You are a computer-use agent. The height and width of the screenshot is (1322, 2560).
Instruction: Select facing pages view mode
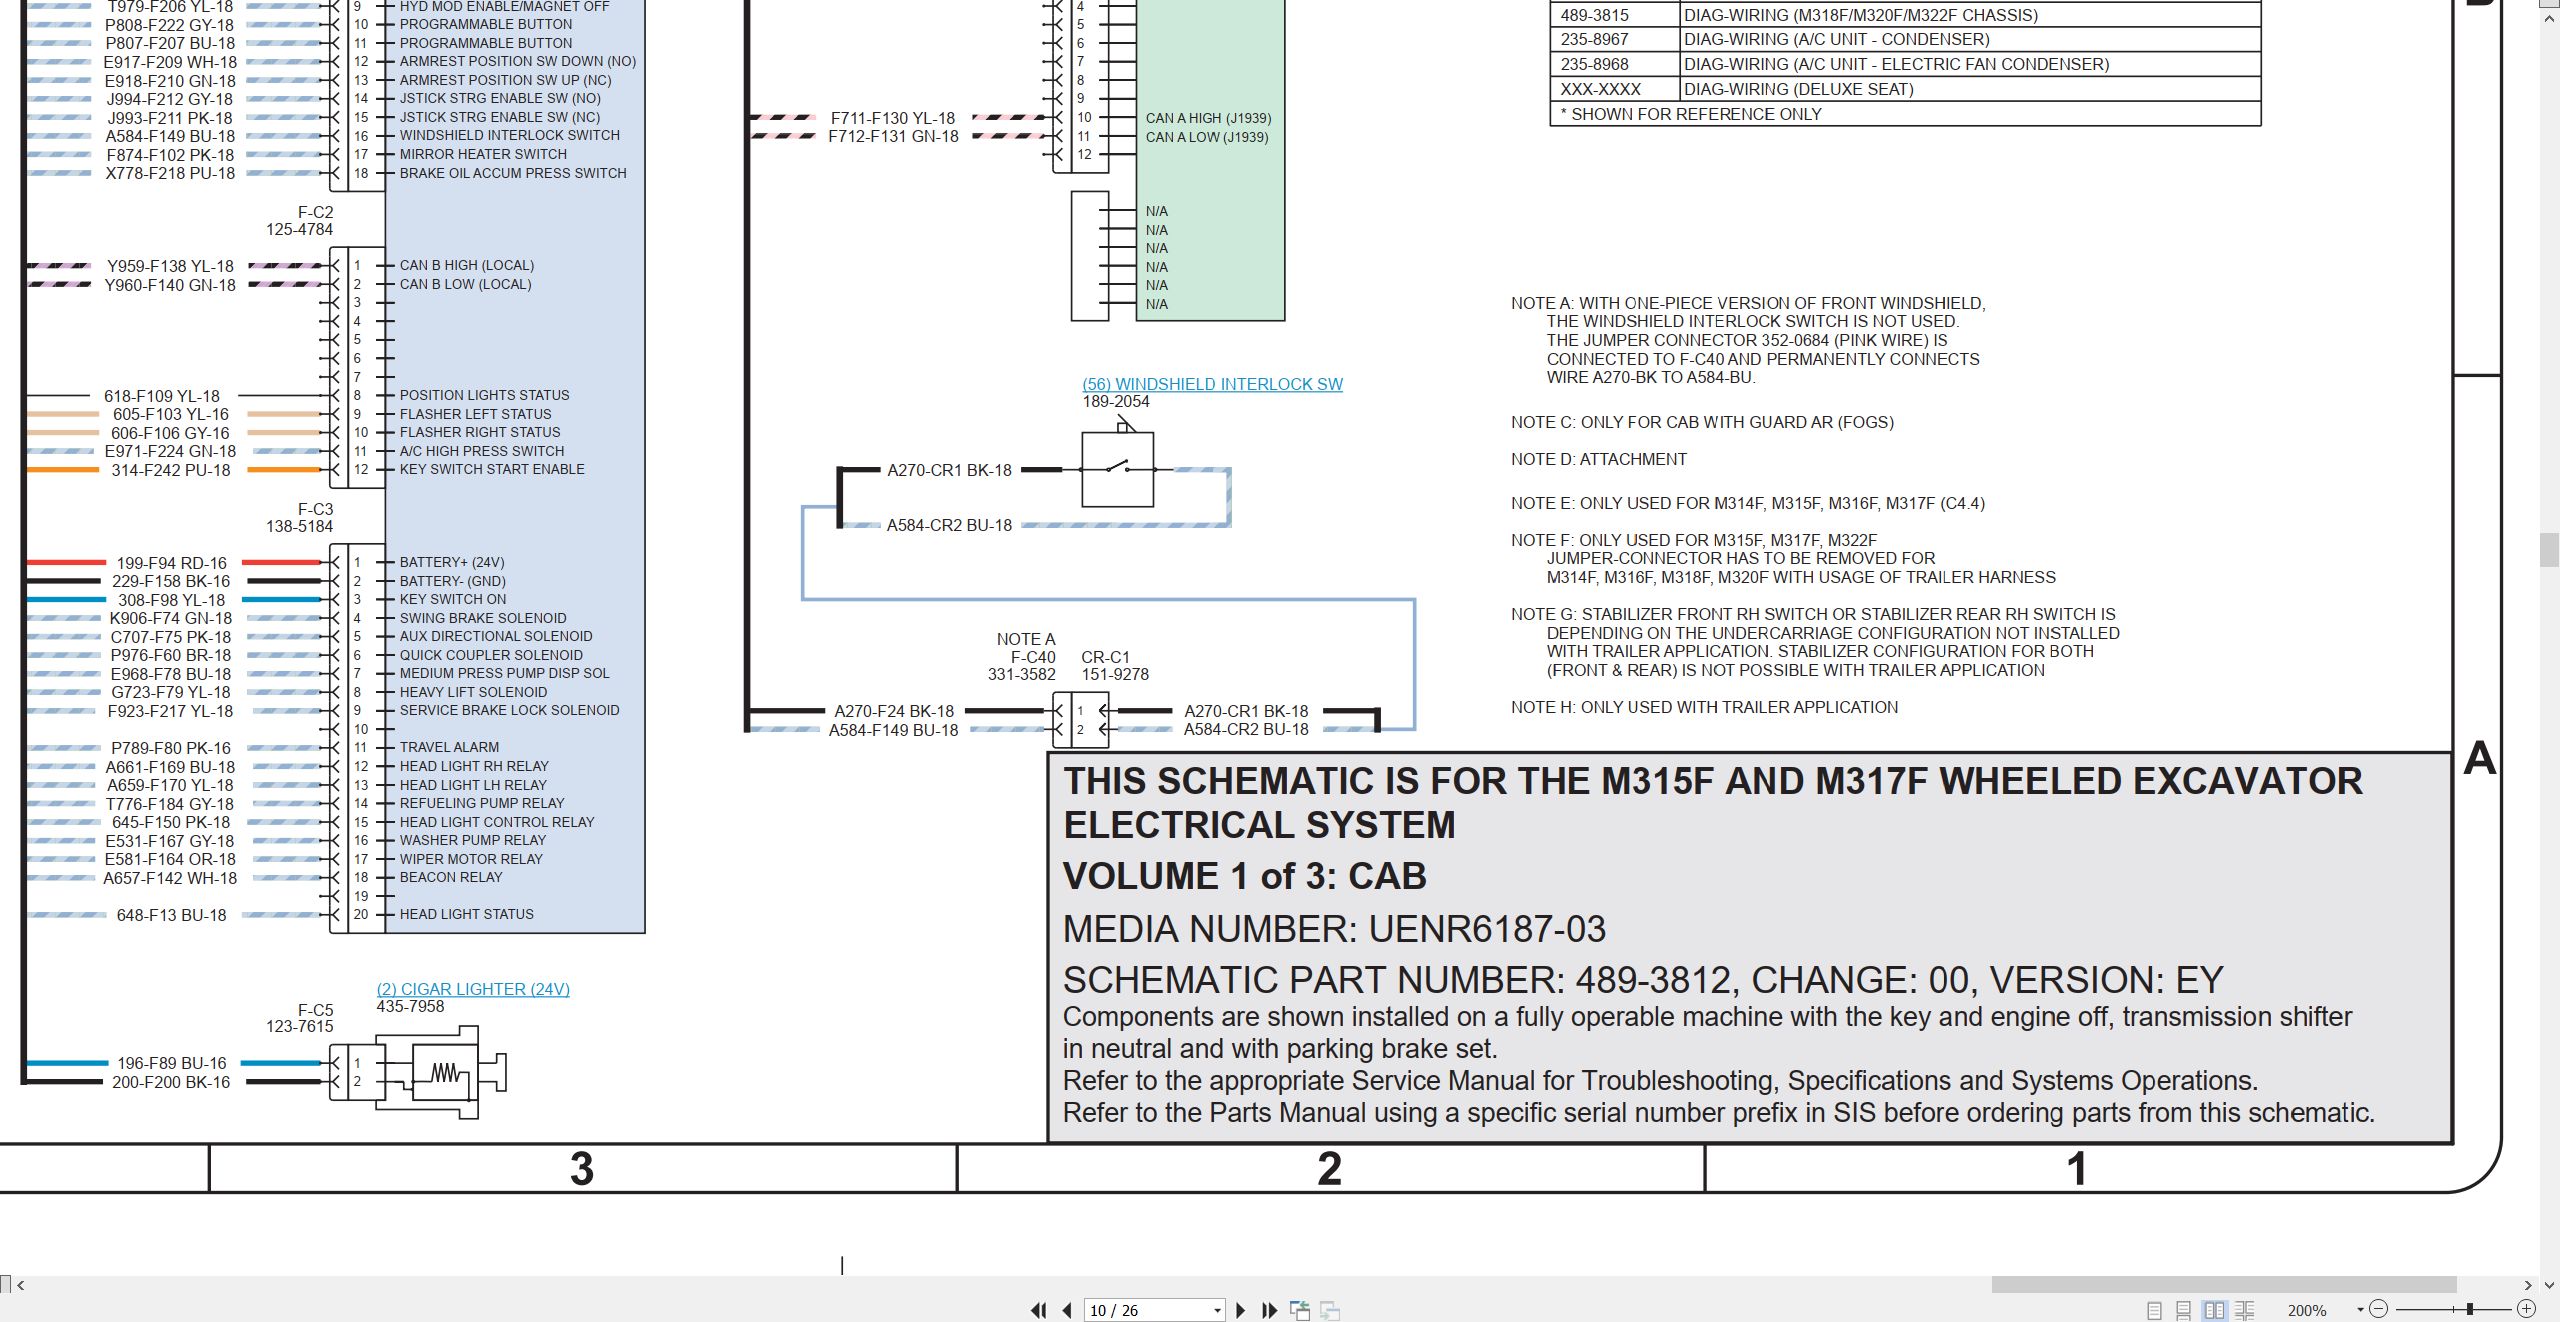point(2215,1310)
